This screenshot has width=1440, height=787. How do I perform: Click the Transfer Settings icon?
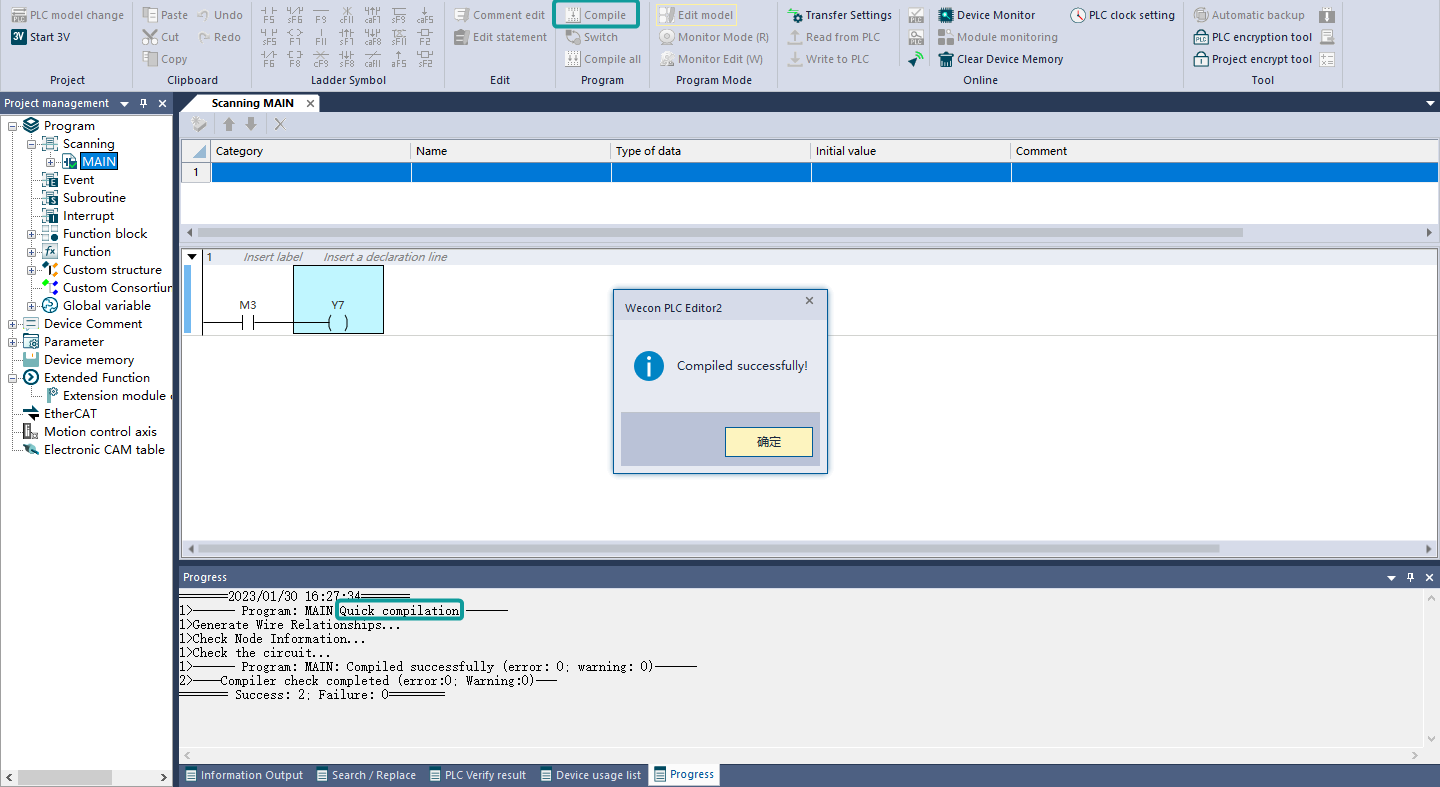(795, 15)
